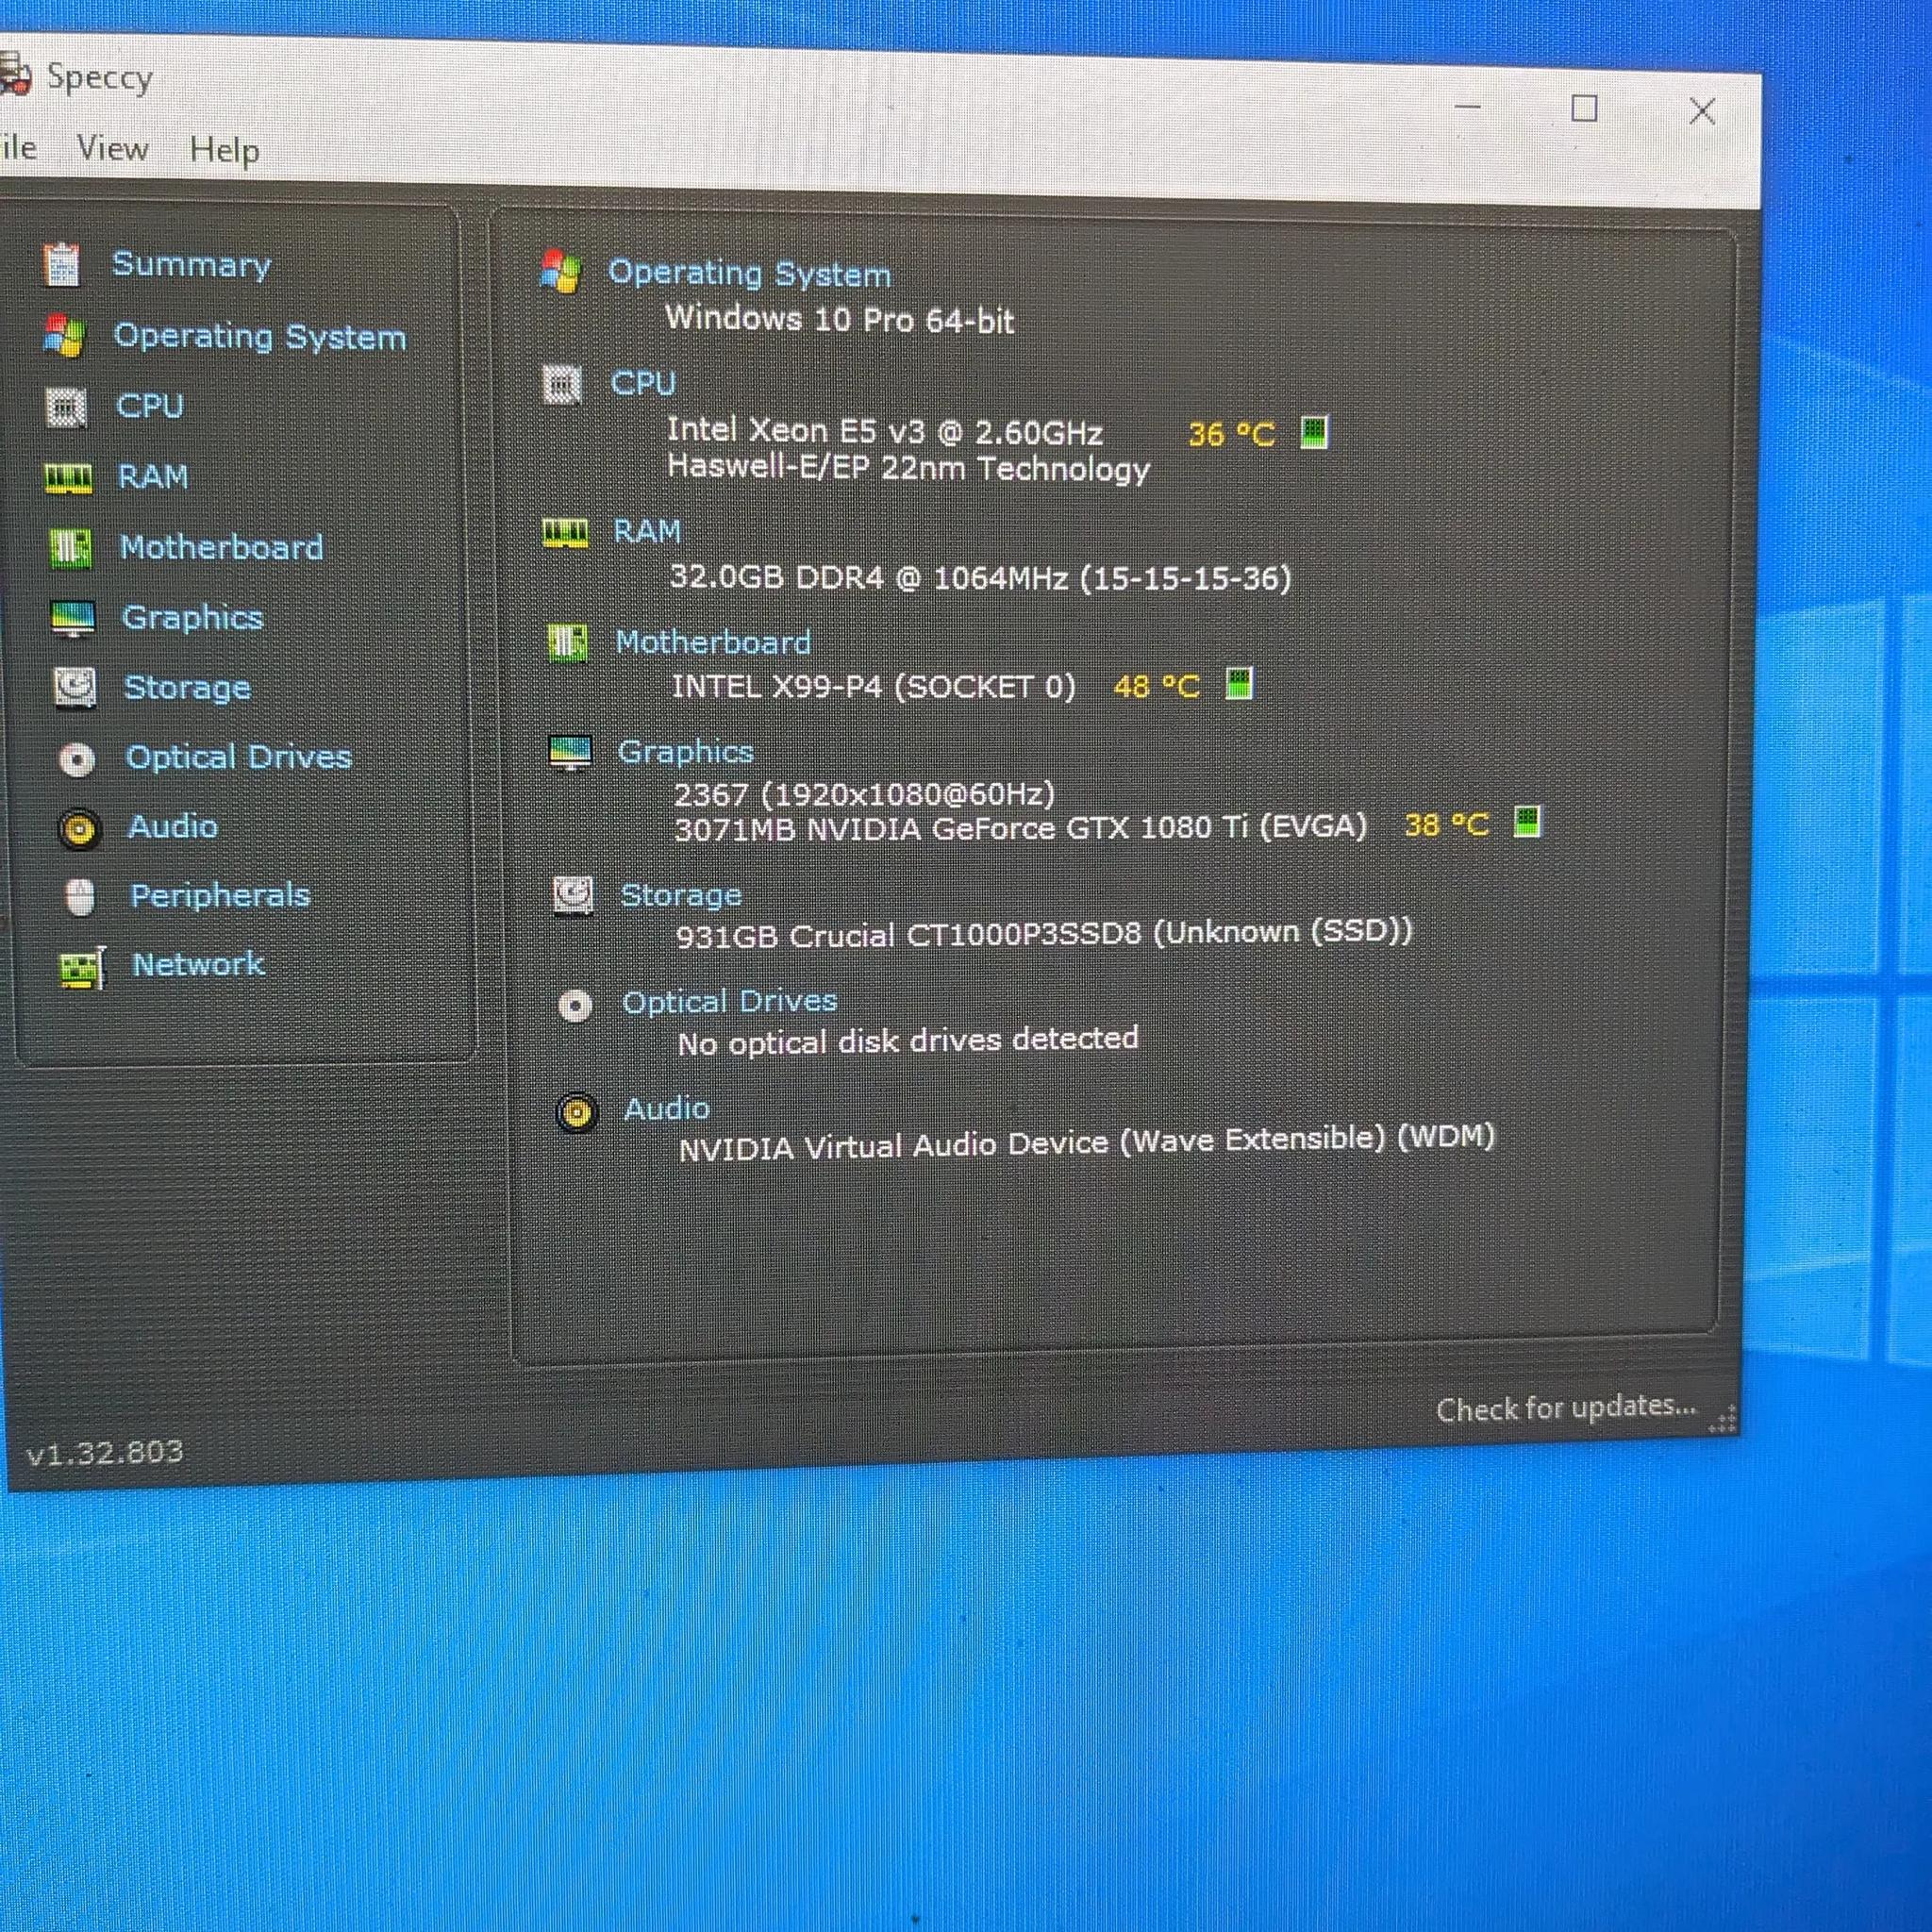
Task: View Graphics details from sidebar
Action: (192, 618)
